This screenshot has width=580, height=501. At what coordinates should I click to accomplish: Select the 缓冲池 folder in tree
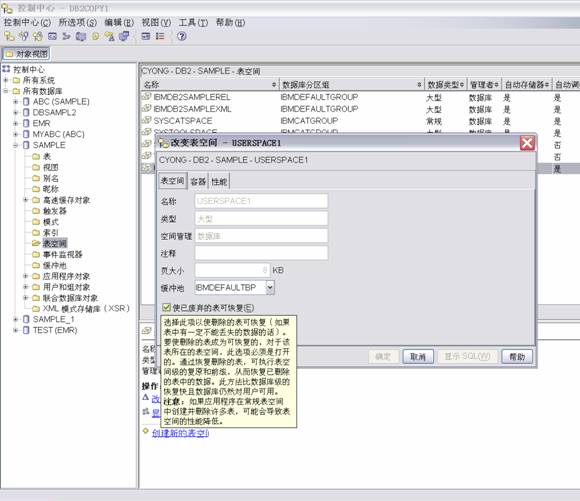50,265
